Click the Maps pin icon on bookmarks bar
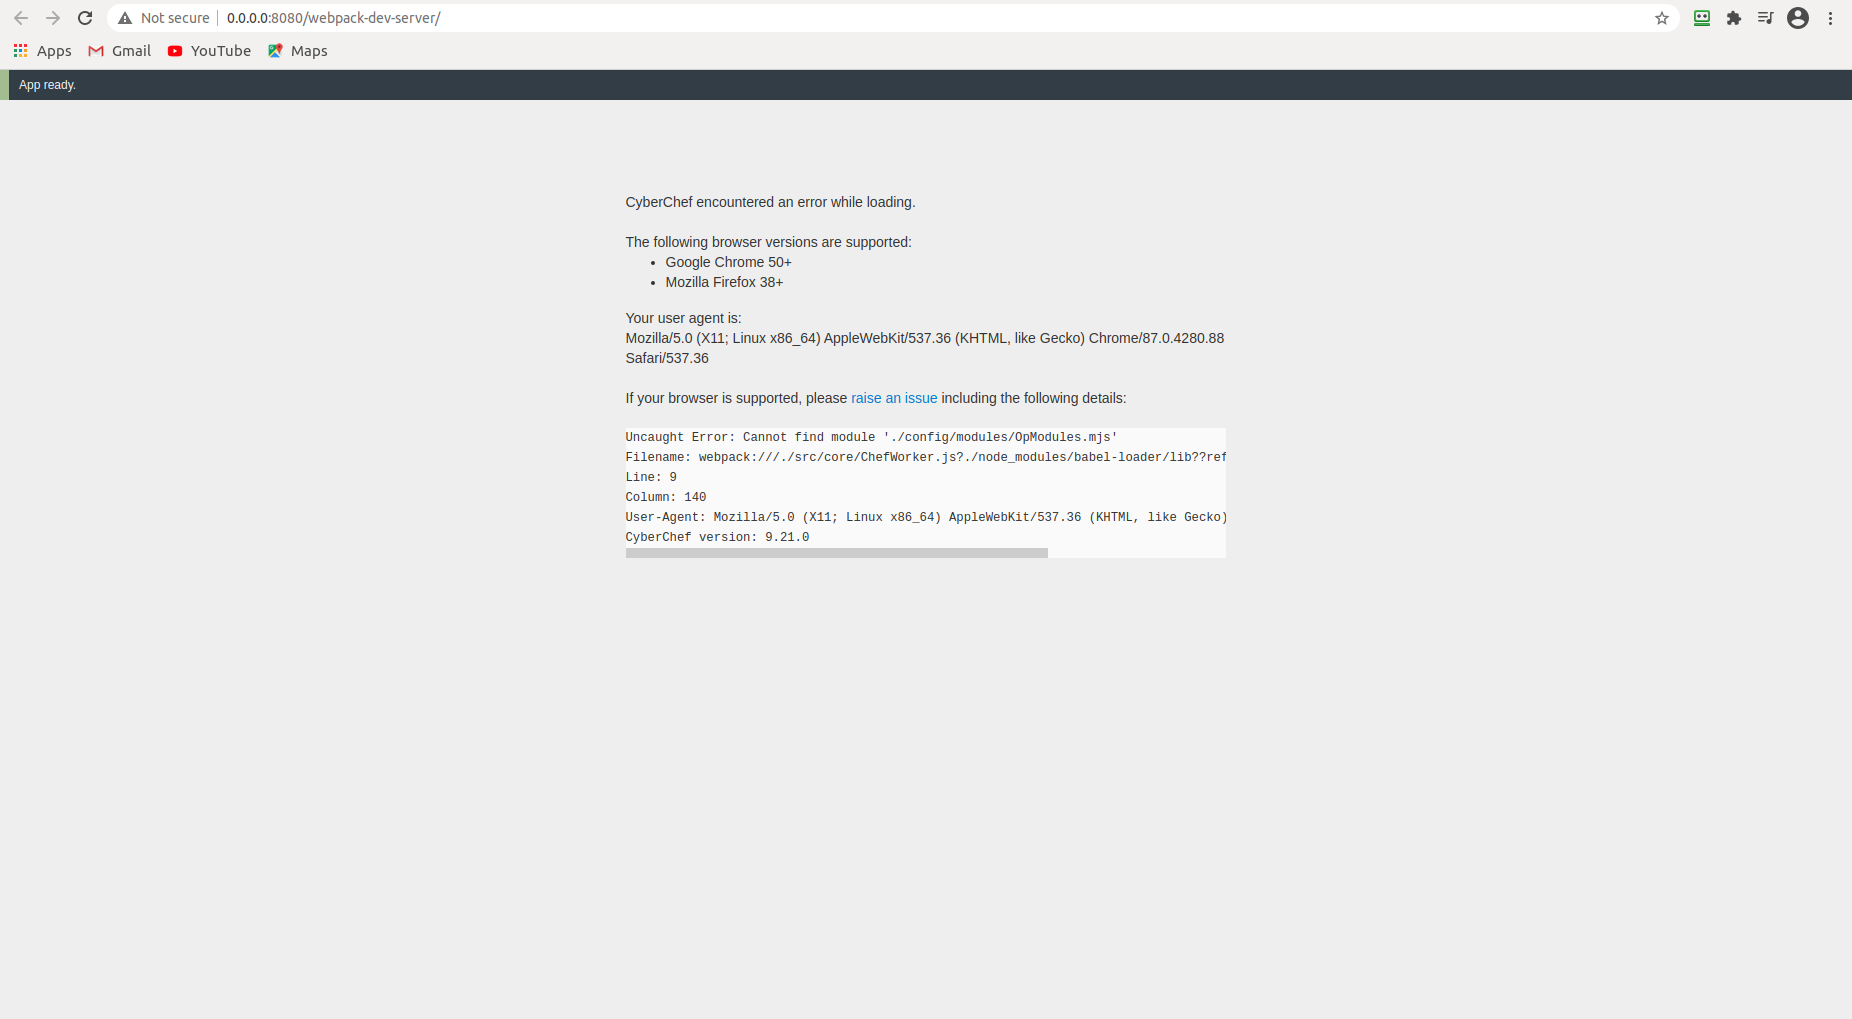1852x1019 pixels. click(275, 50)
